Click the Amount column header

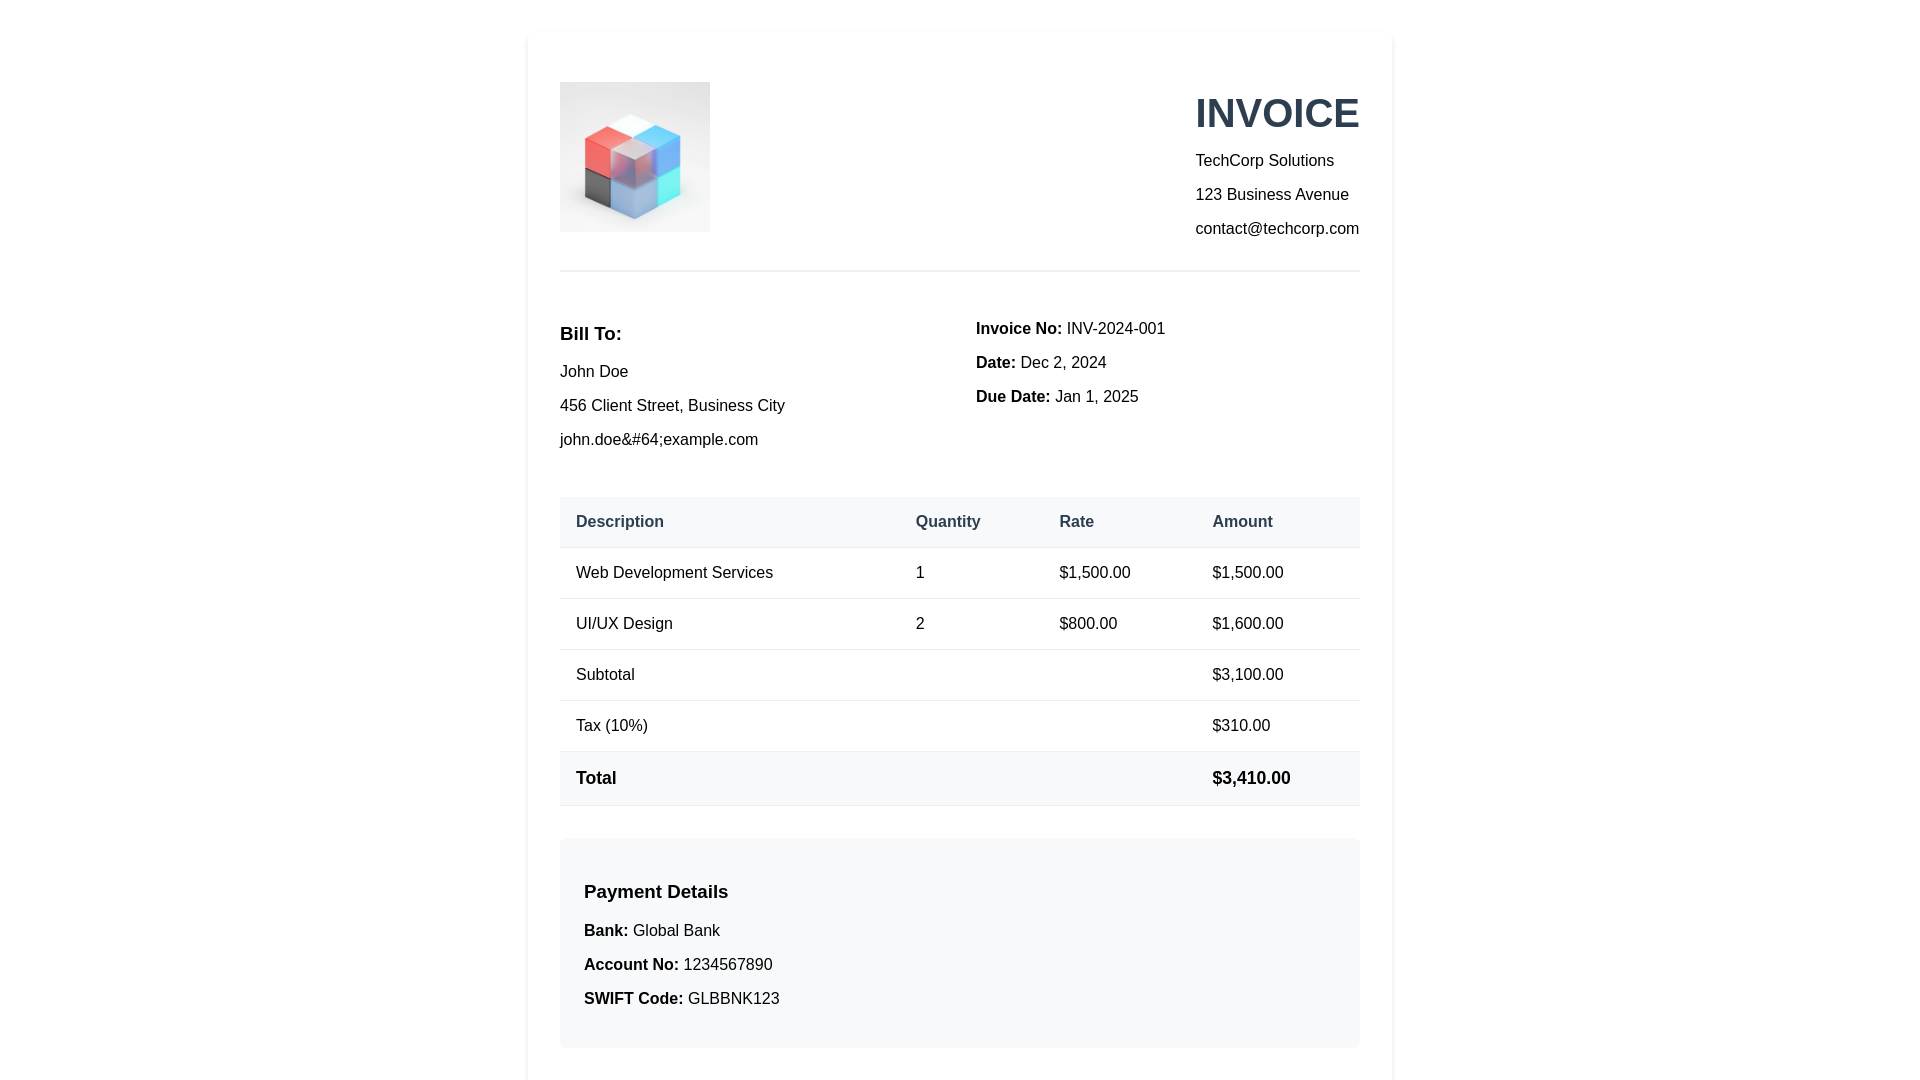tap(1241, 522)
